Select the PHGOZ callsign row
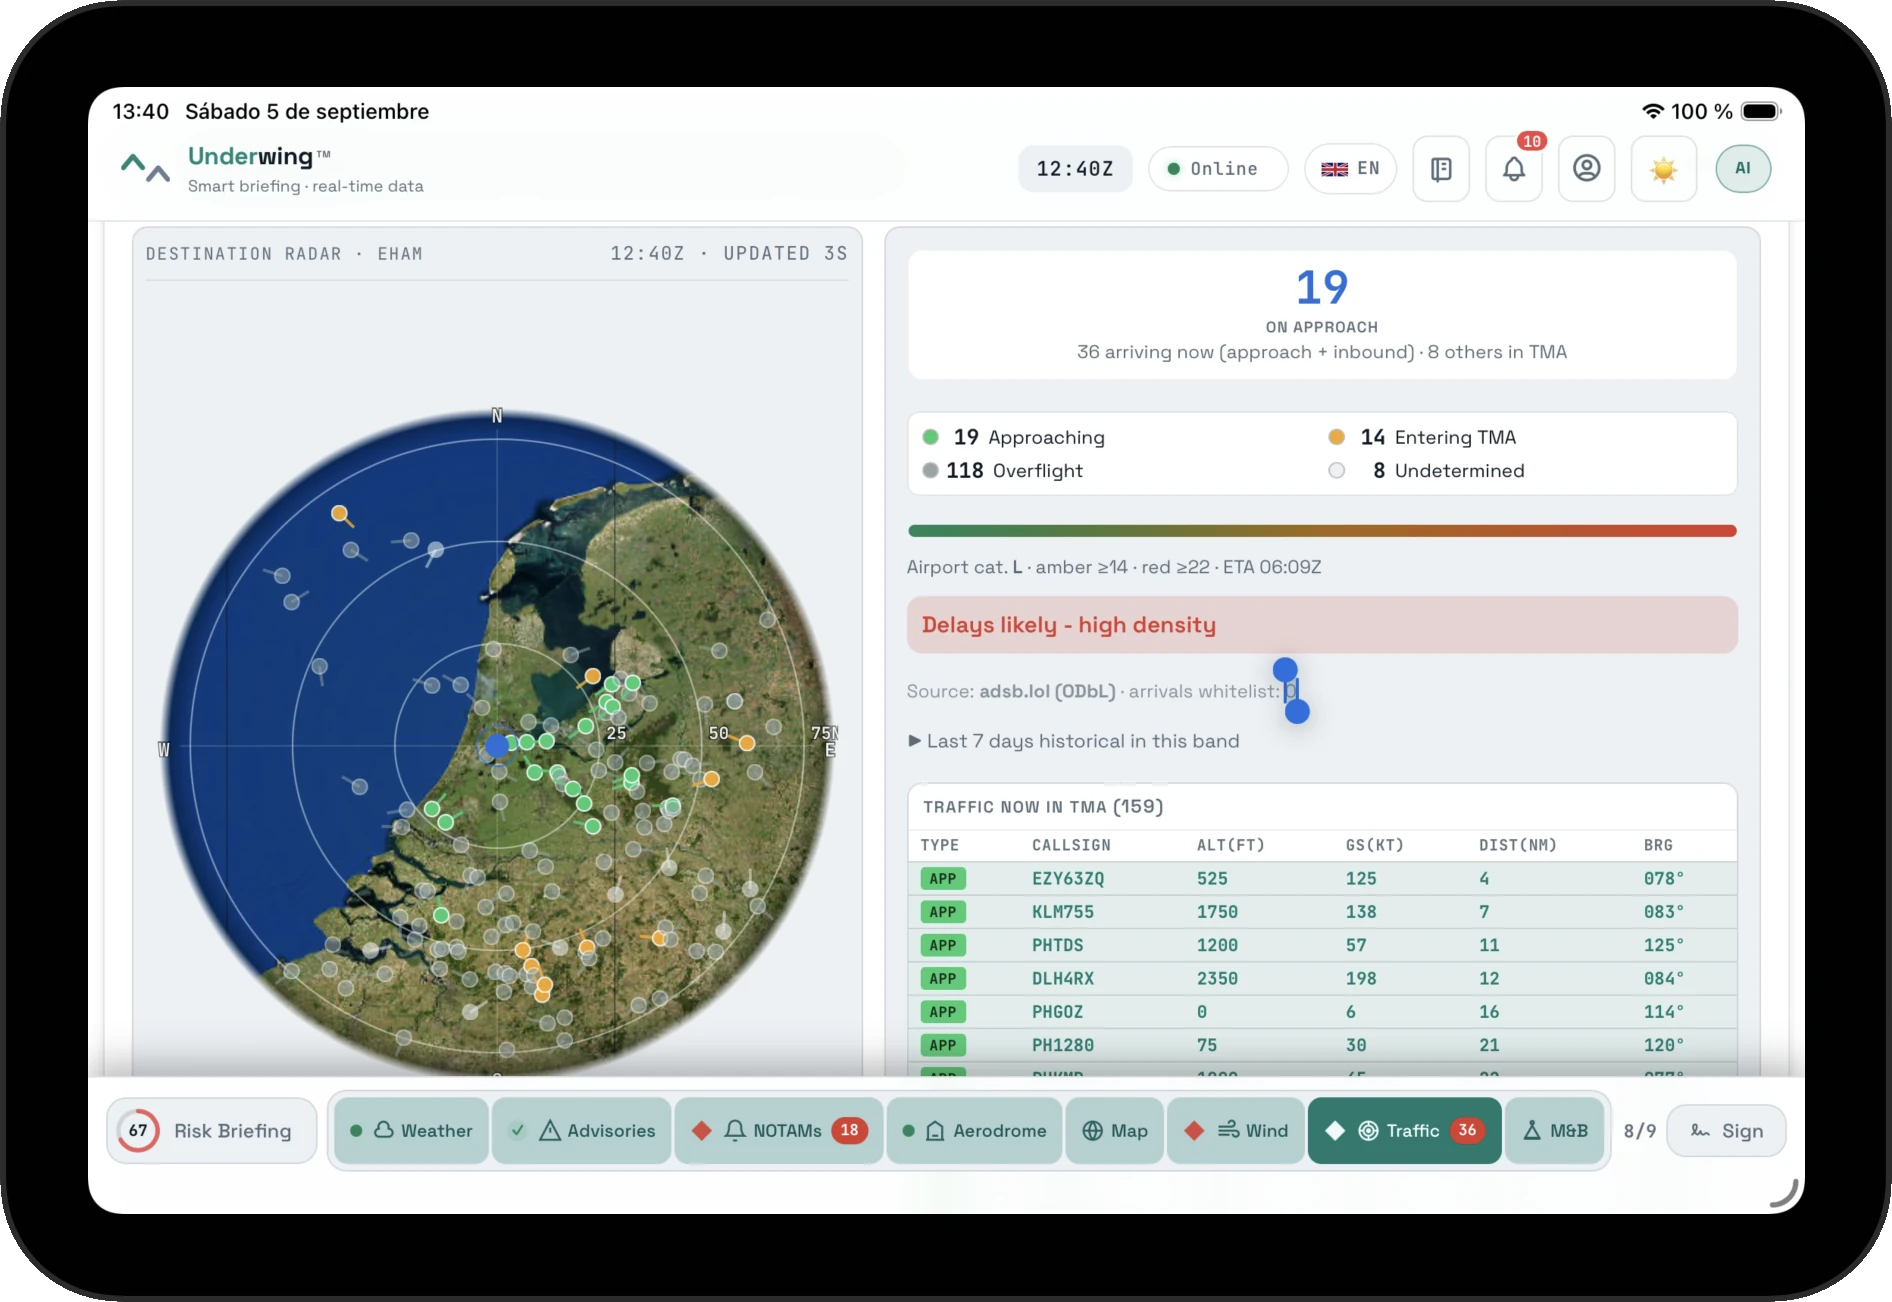1892x1302 pixels. pos(1322,1012)
